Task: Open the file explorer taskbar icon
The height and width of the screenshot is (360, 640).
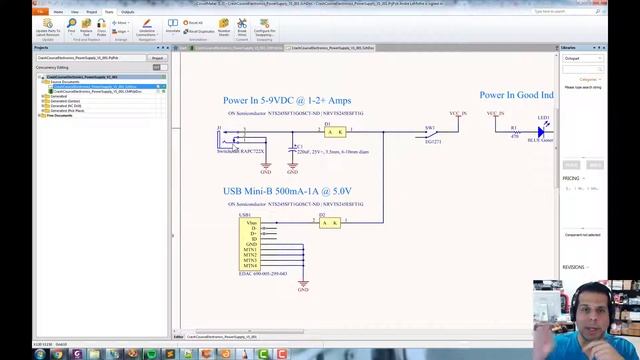Action: 95,354
